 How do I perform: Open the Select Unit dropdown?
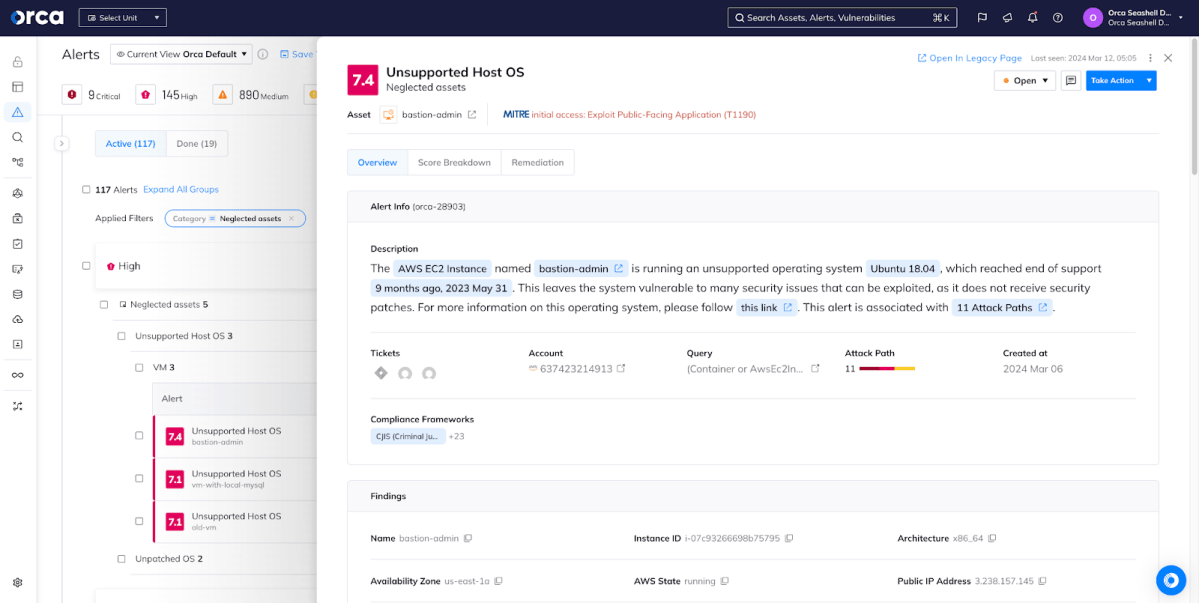point(122,17)
